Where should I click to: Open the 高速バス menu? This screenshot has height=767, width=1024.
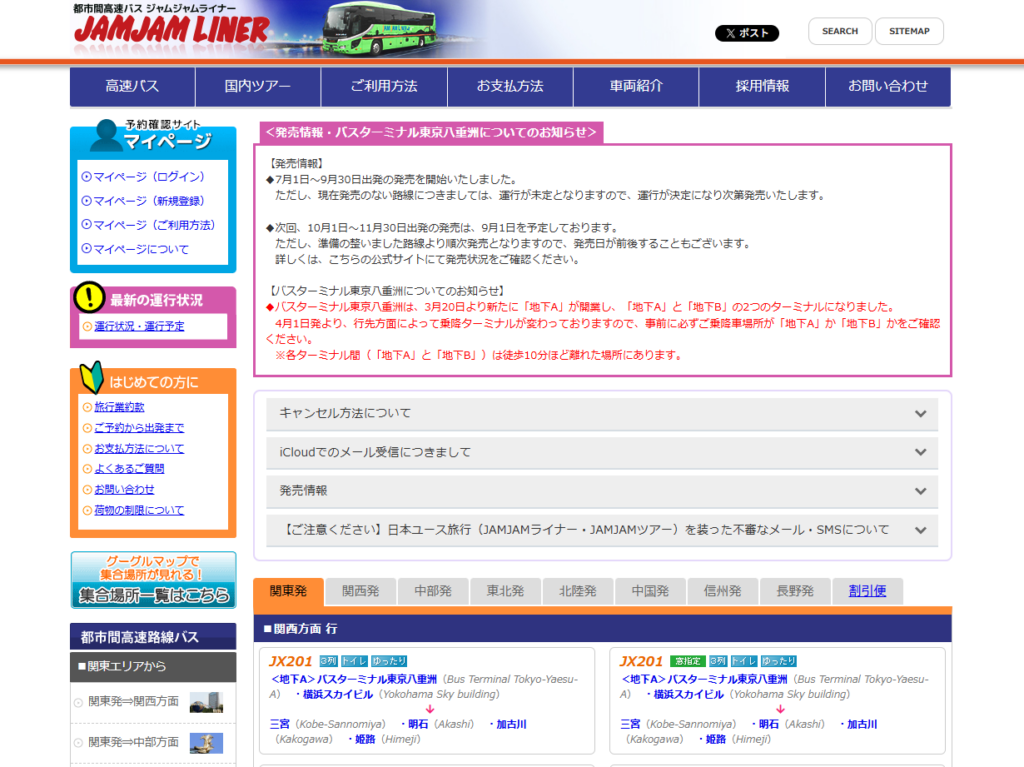tap(133, 86)
